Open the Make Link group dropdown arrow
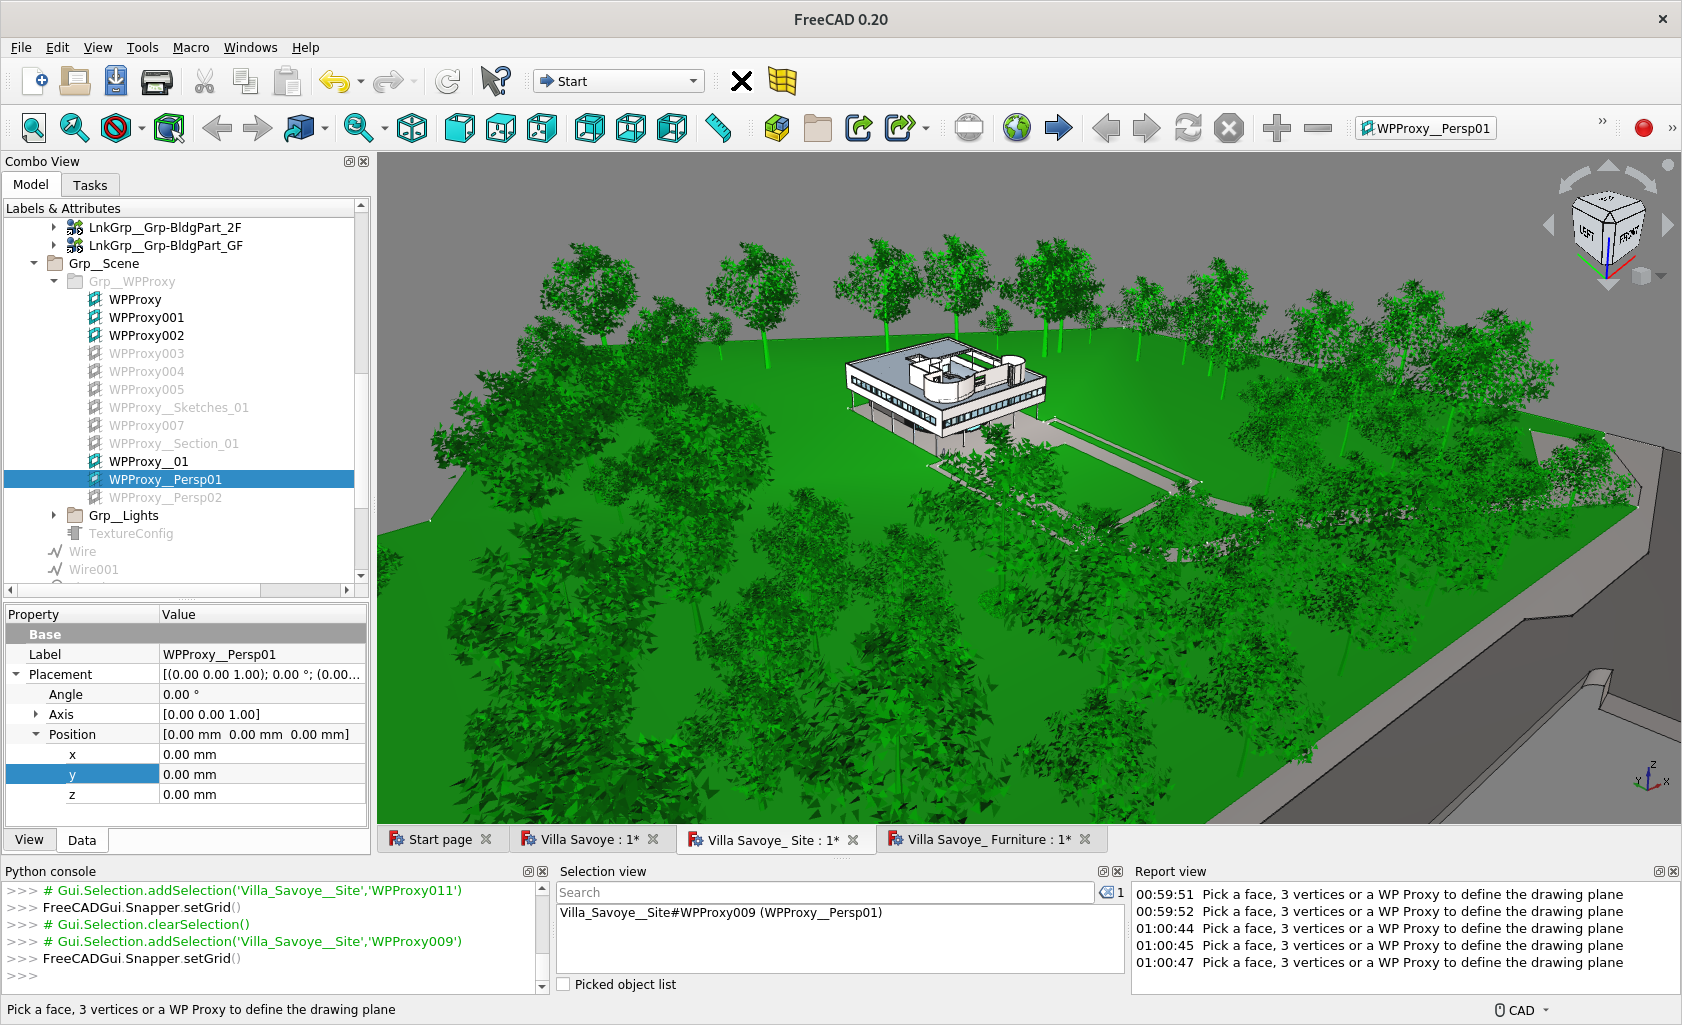The width and height of the screenshot is (1682, 1025). point(926,128)
